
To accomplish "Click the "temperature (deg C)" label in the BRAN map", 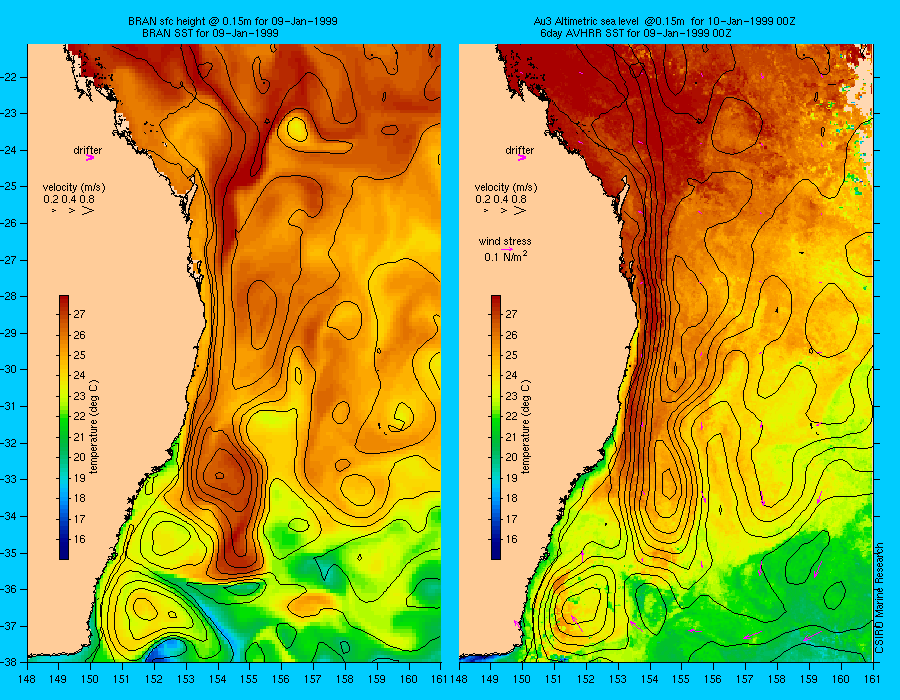I will tap(94, 427).
